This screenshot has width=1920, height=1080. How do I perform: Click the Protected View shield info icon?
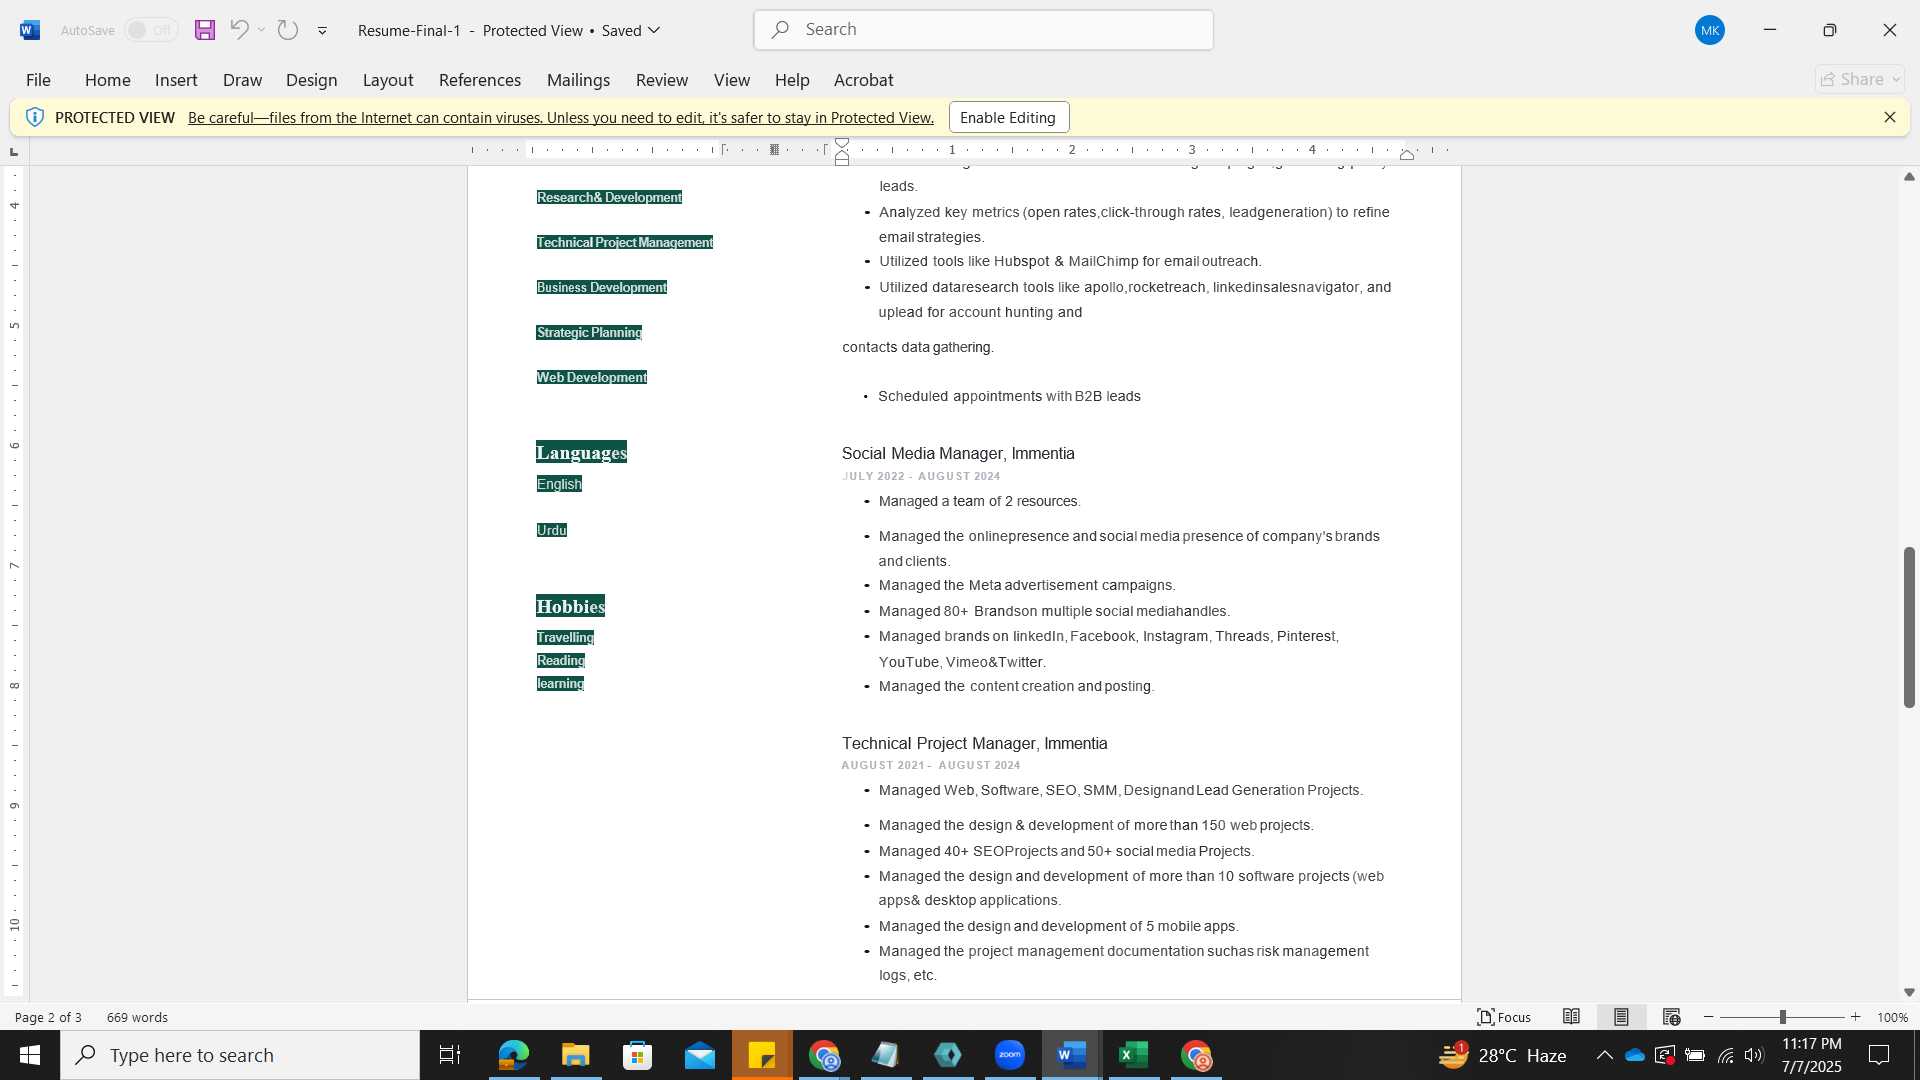tap(35, 117)
